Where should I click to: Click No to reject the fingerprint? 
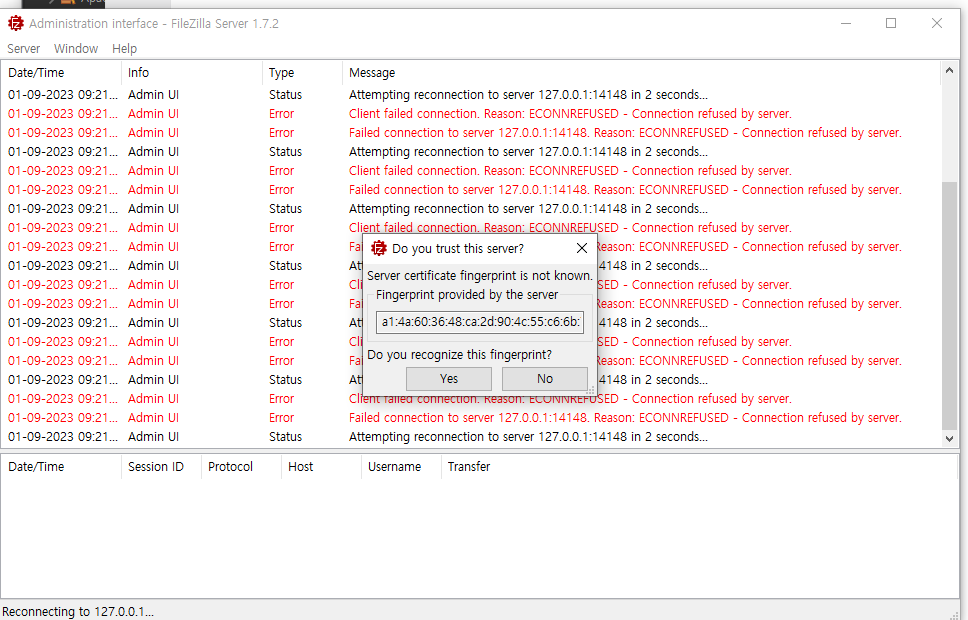[x=544, y=379]
